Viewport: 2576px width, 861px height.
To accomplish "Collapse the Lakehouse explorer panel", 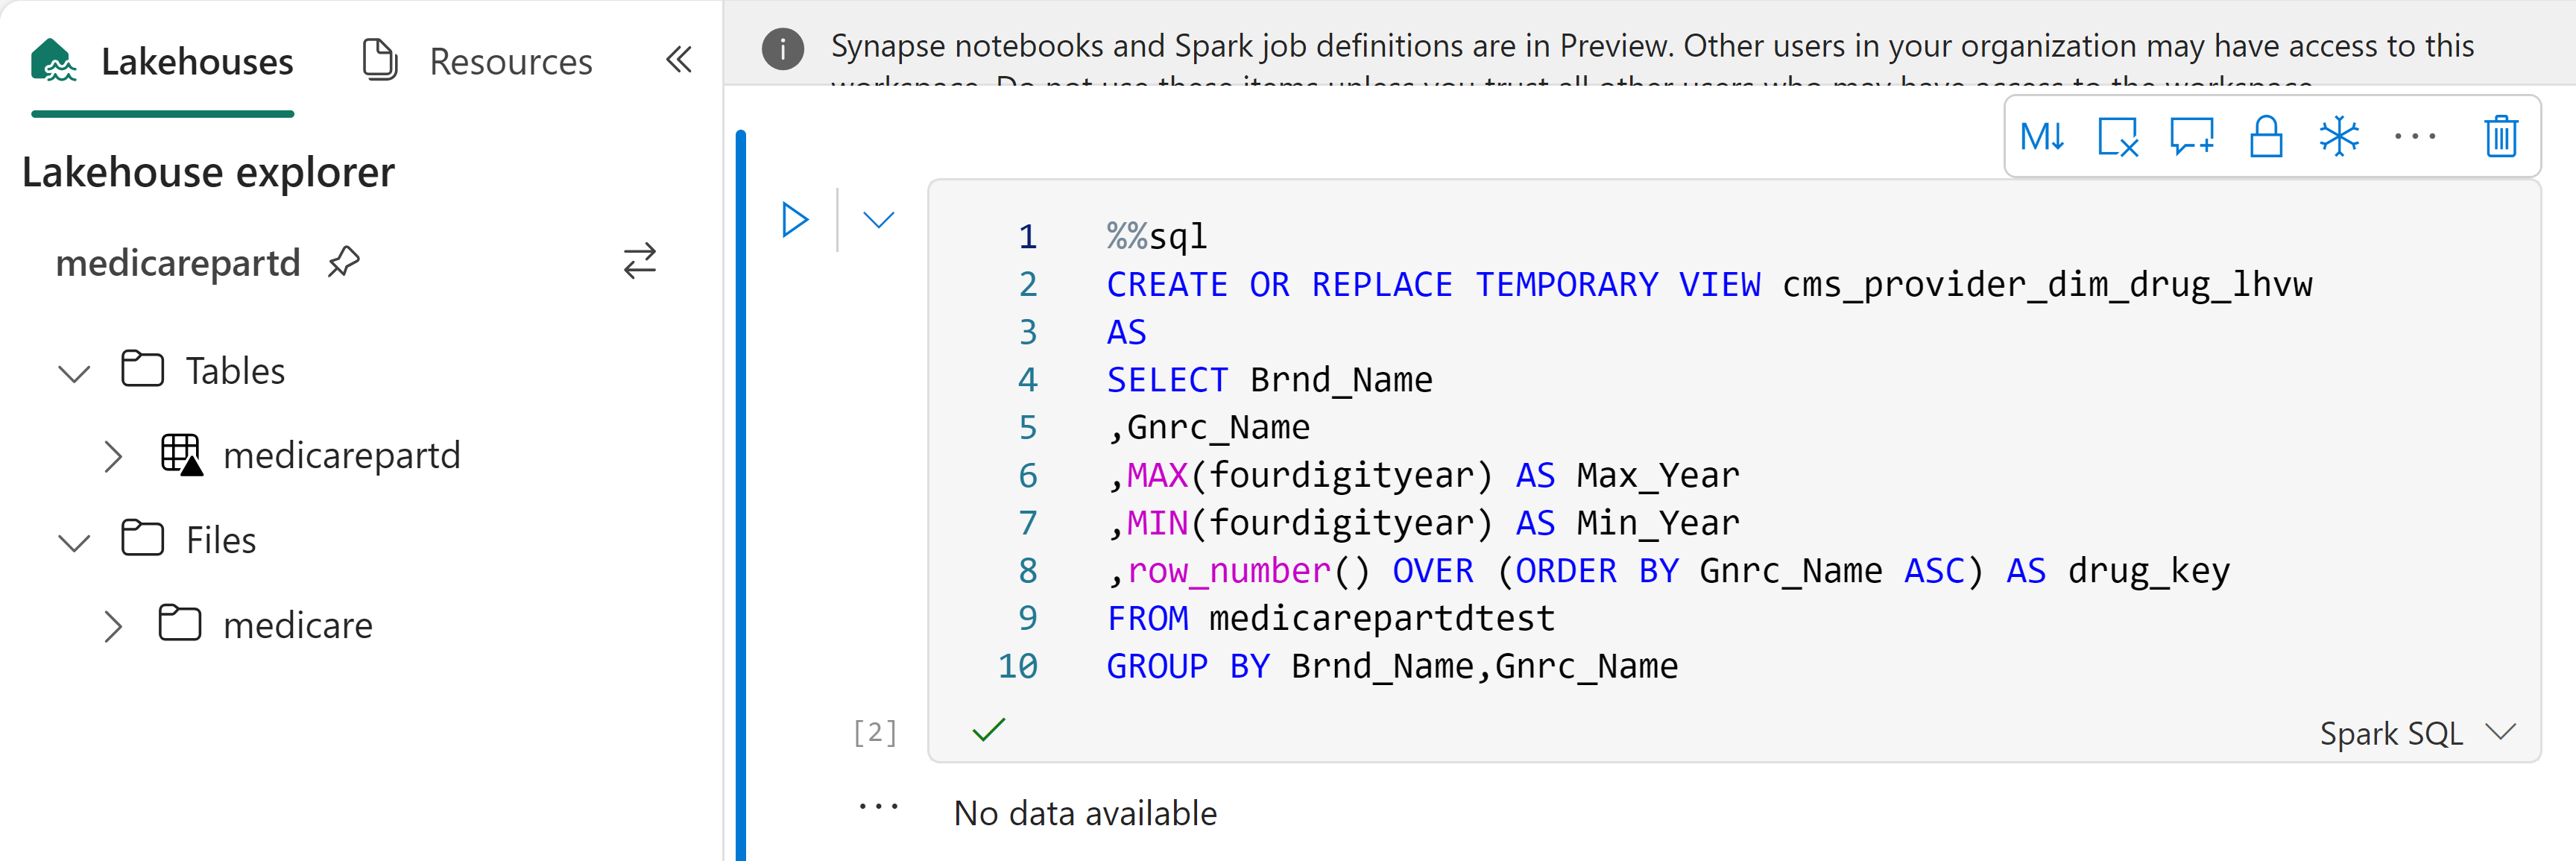I will [679, 60].
